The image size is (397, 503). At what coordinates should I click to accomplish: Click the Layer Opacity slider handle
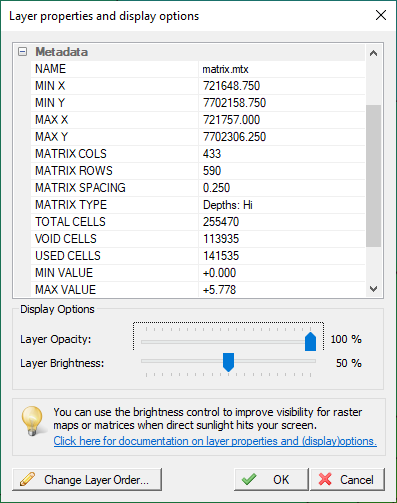pos(310,341)
